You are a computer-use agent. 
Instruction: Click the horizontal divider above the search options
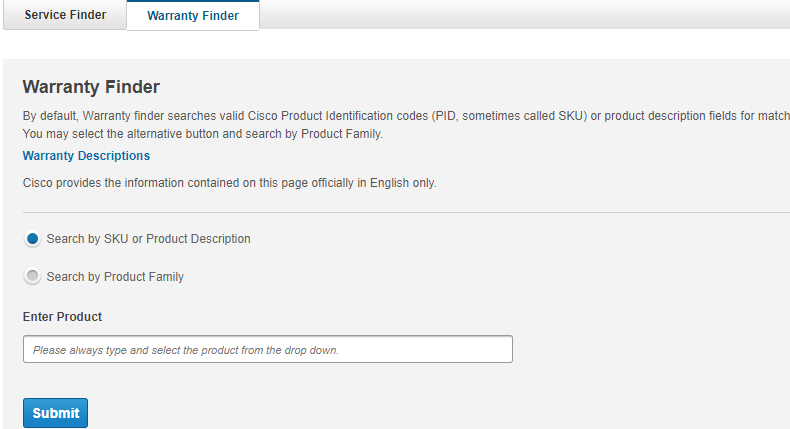click(x=400, y=212)
